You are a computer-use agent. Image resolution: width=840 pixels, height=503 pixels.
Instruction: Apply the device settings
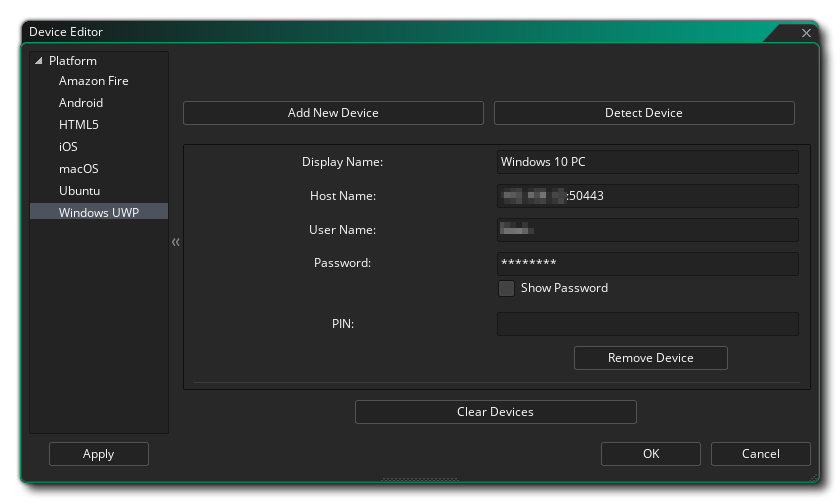pyautogui.click(x=99, y=454)
